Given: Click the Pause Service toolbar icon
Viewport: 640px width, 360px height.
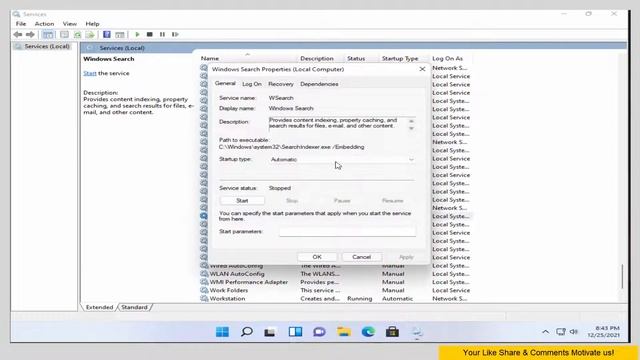Looking at the screenshot, I should point(162,35).
